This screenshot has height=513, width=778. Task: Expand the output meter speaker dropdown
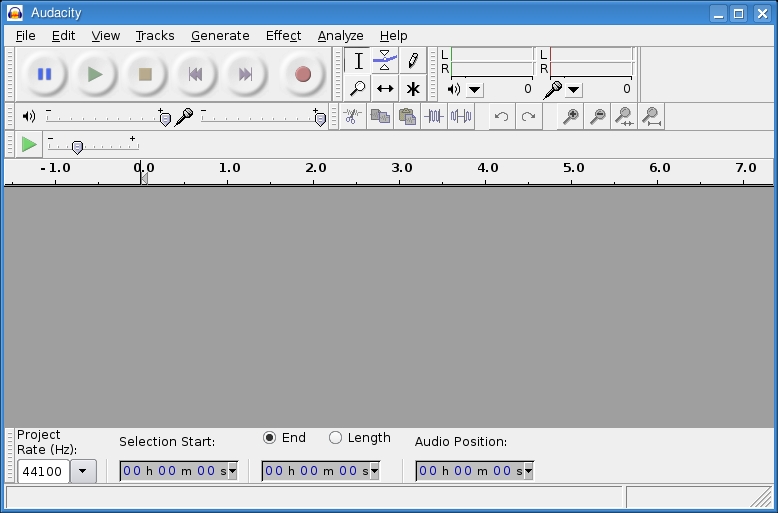[474, 89]
